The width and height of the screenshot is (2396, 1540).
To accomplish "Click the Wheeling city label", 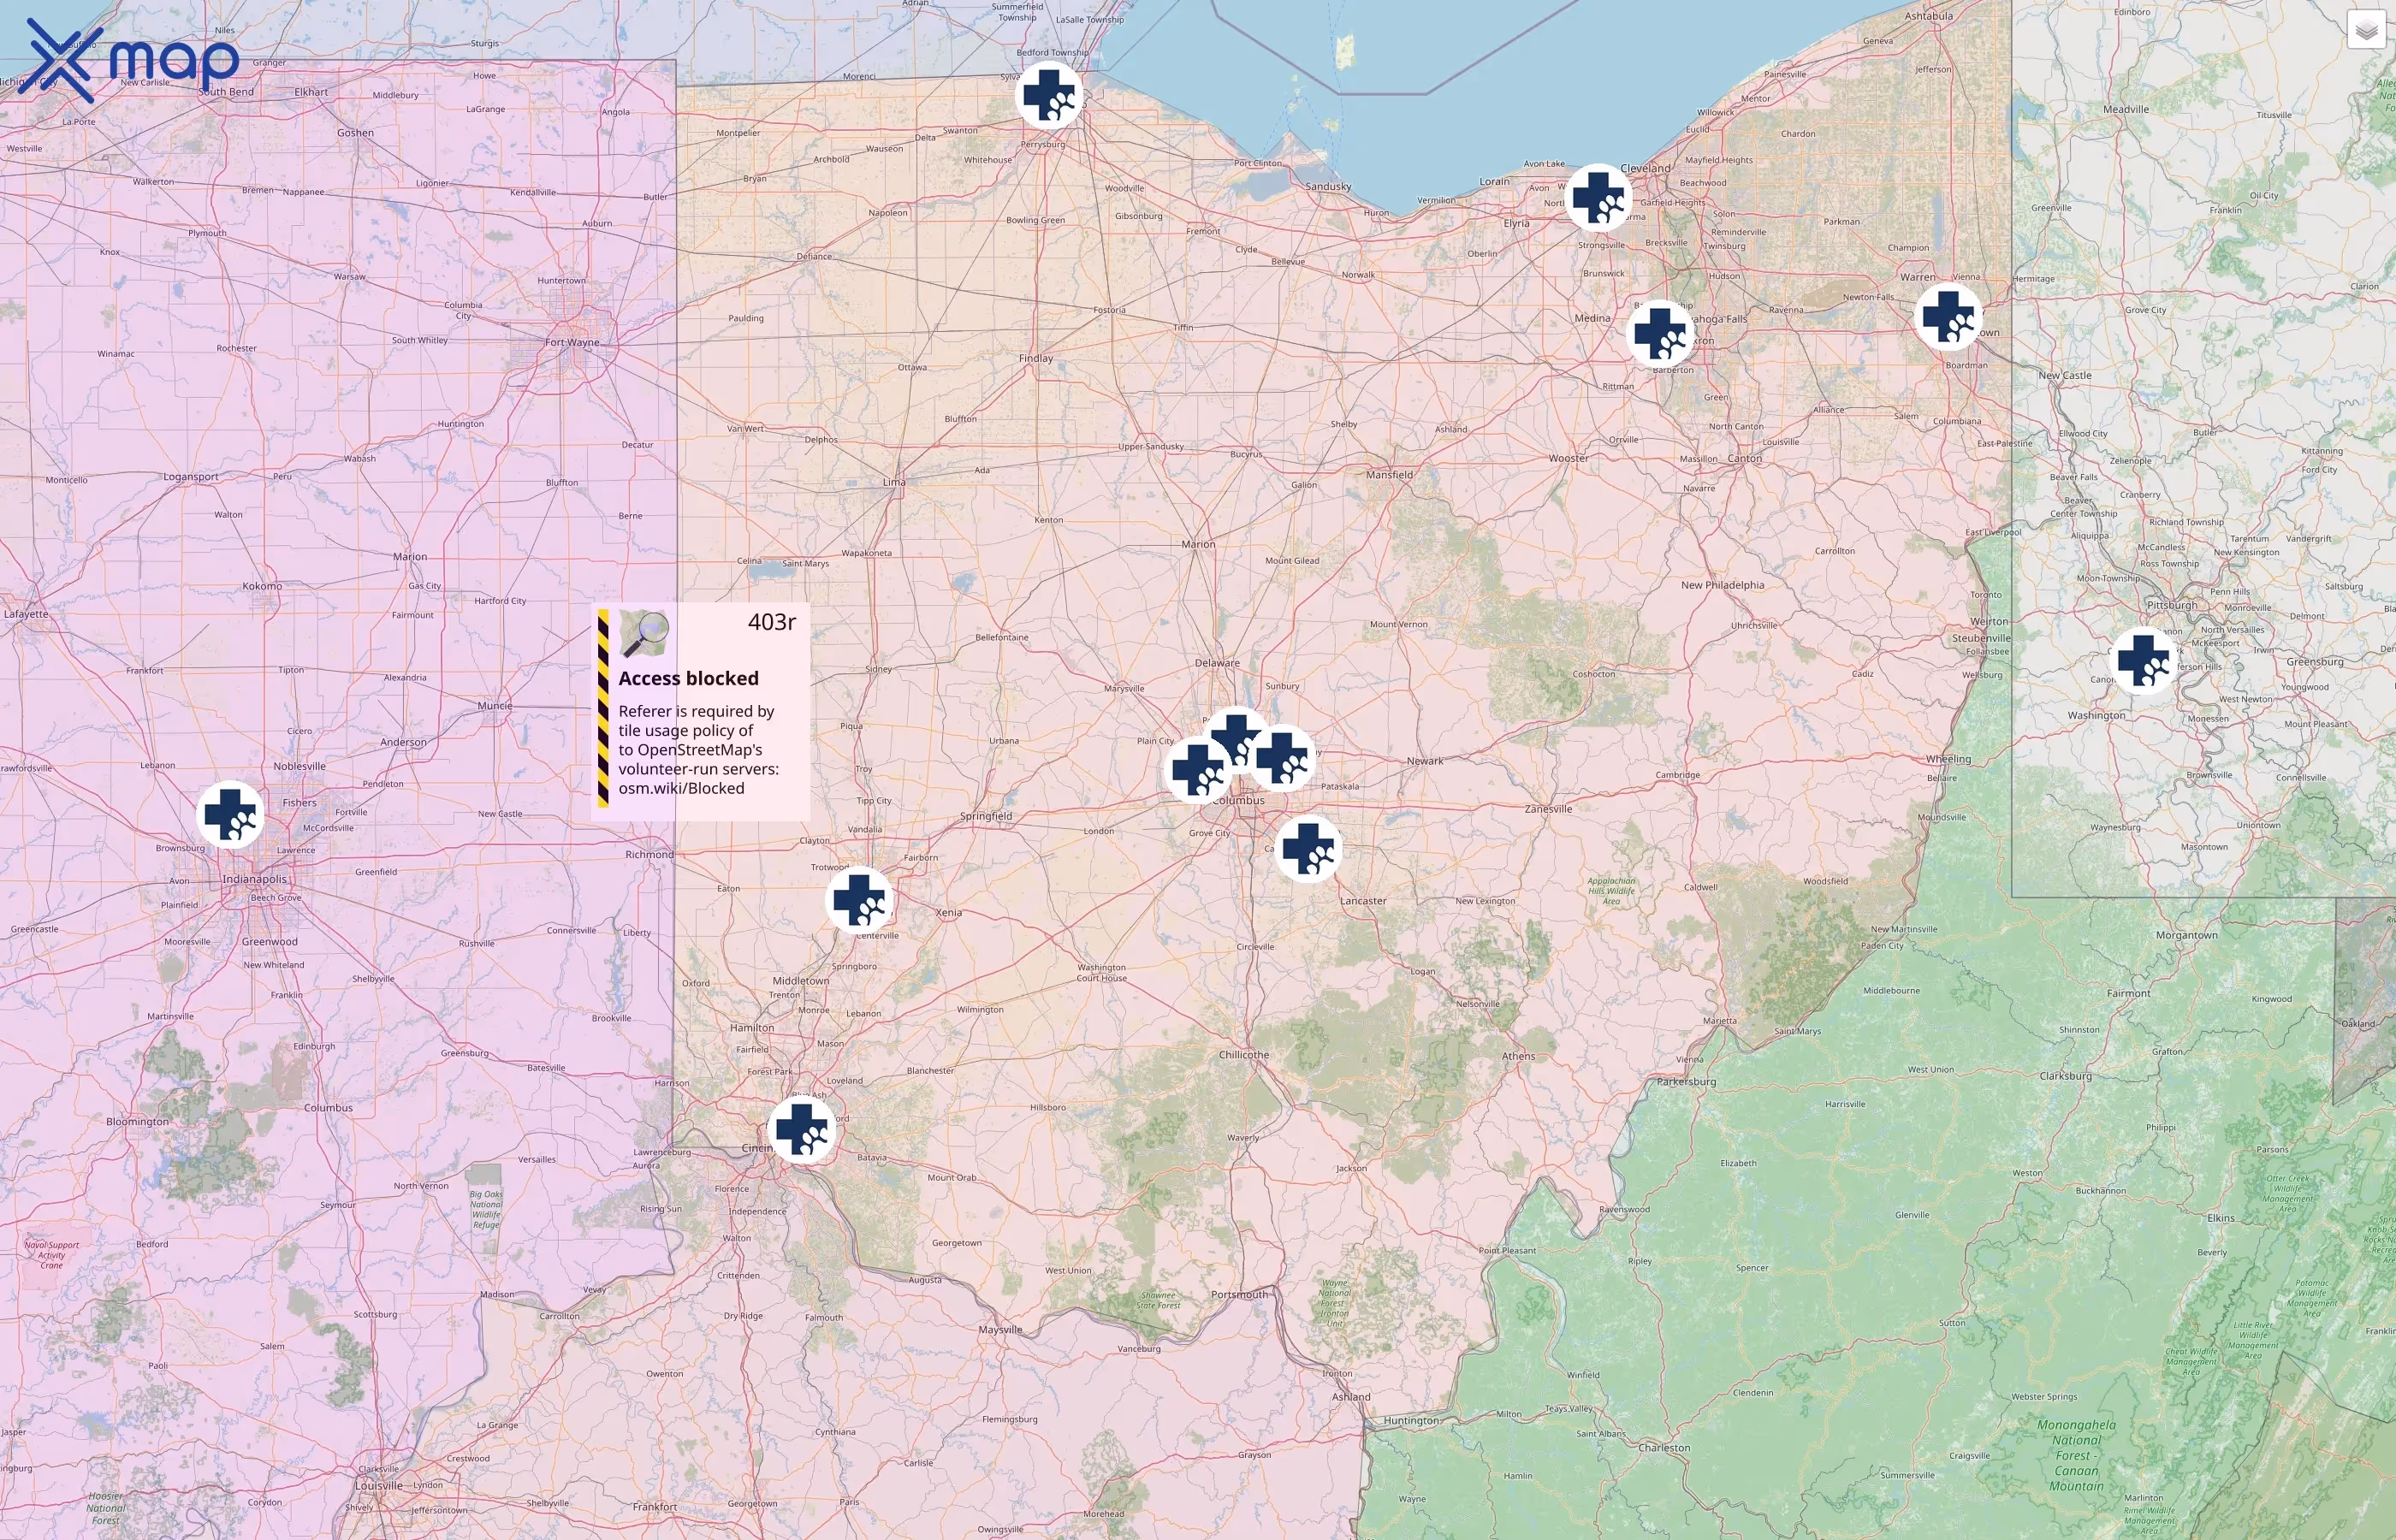I will (x=1948, y=759).
